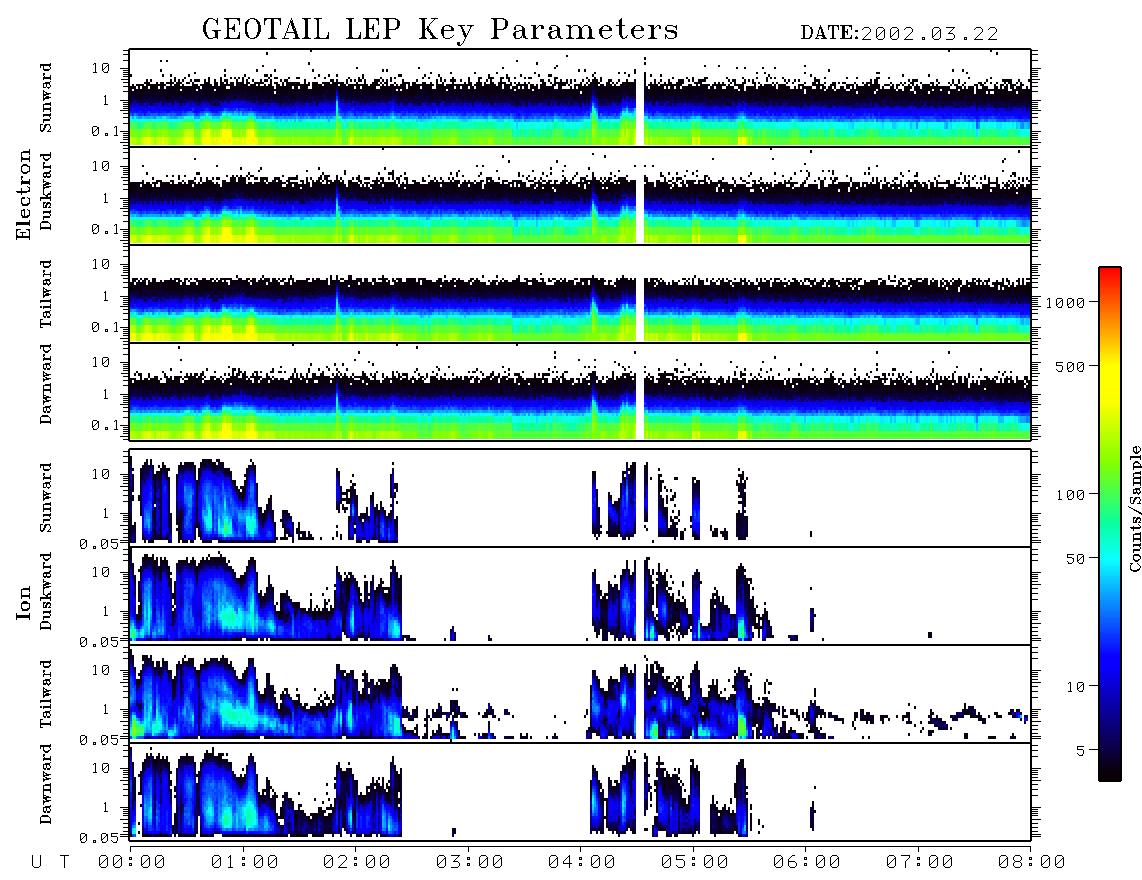Click the "07:00" time tick label
Viewport: 1142px width, 880px height.
pyautogui.click(x=920, y=863)
